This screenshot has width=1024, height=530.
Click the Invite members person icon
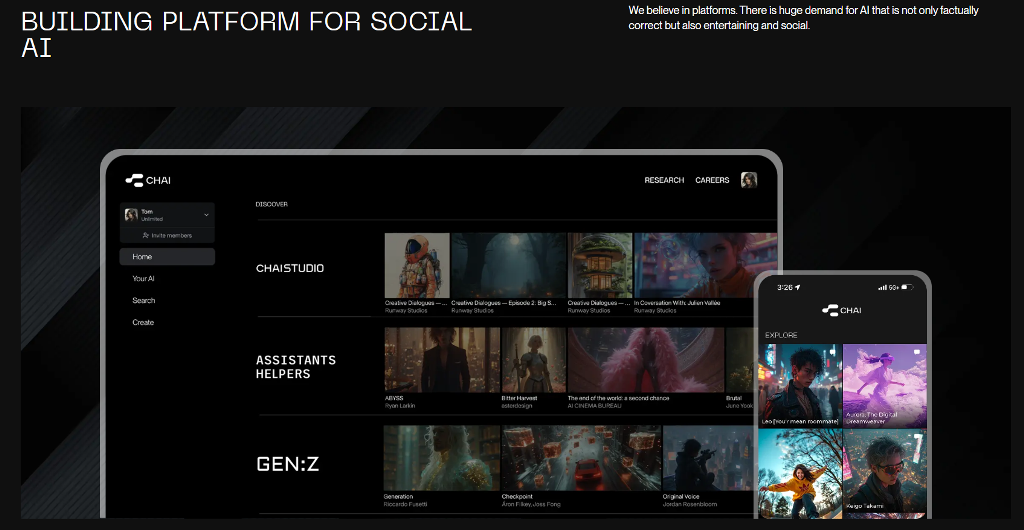pyautogui.click(x=146, y=236)
